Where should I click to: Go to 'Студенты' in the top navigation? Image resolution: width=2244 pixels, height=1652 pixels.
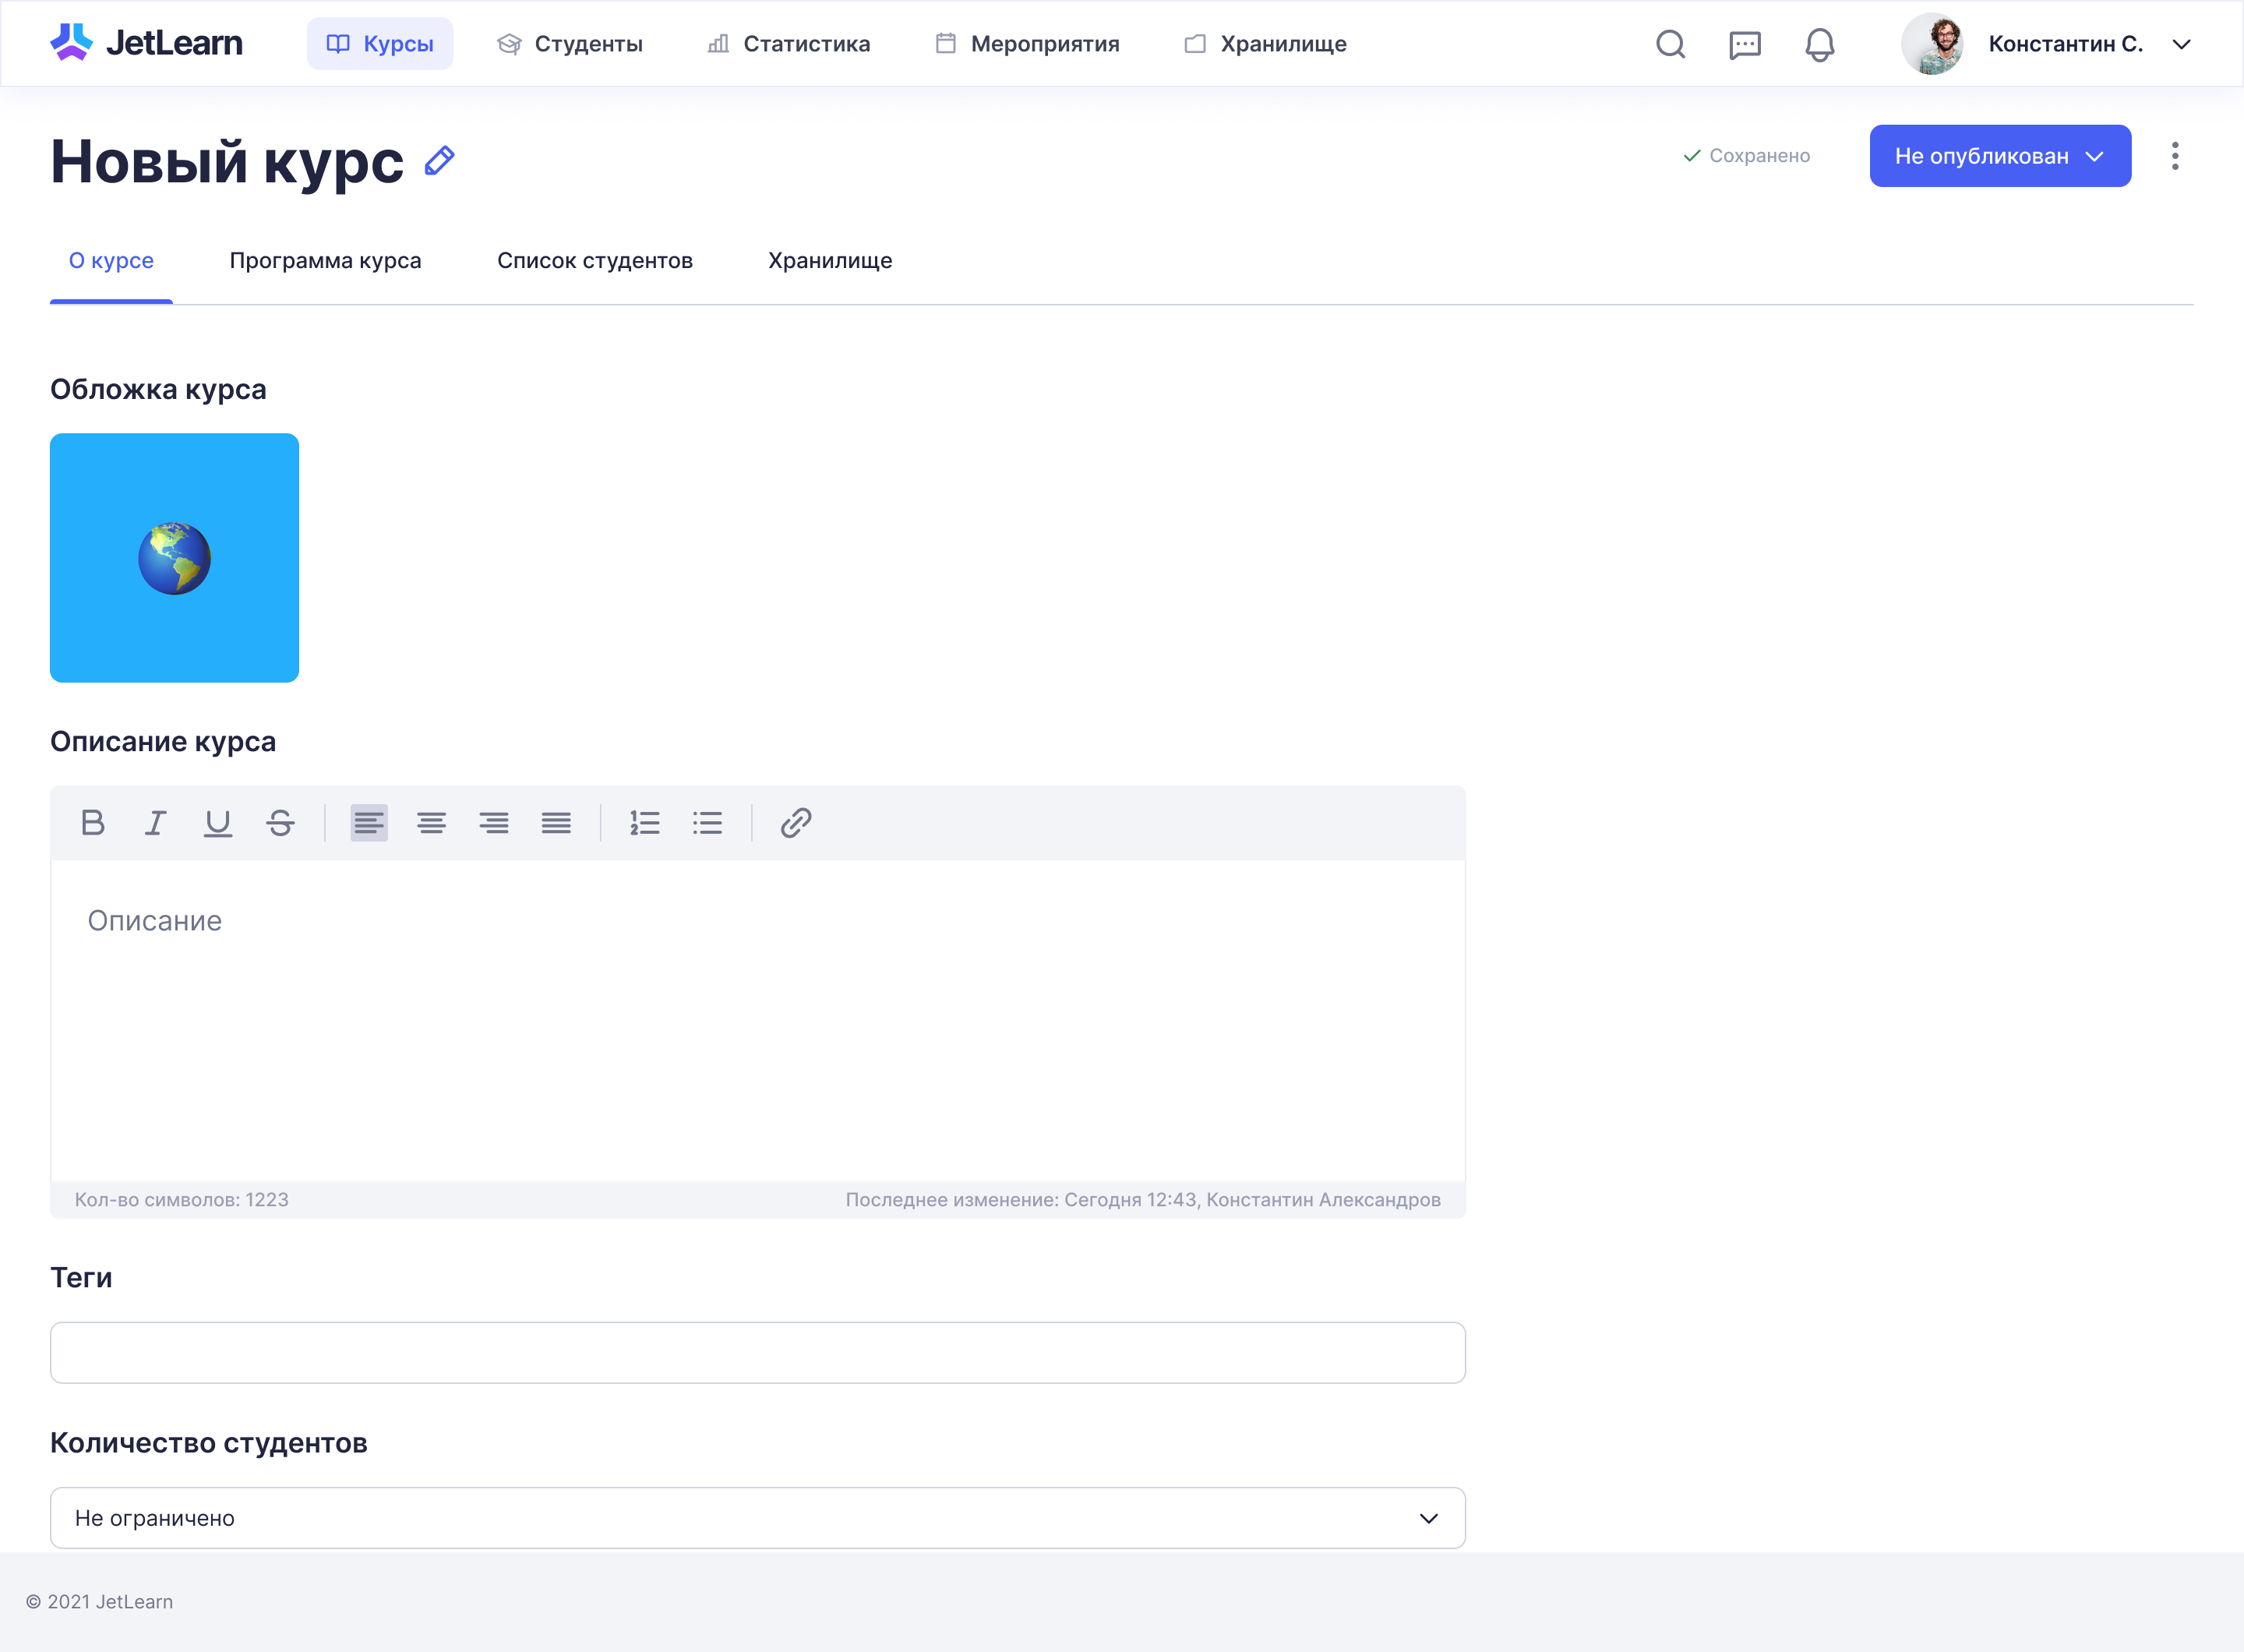570,44
